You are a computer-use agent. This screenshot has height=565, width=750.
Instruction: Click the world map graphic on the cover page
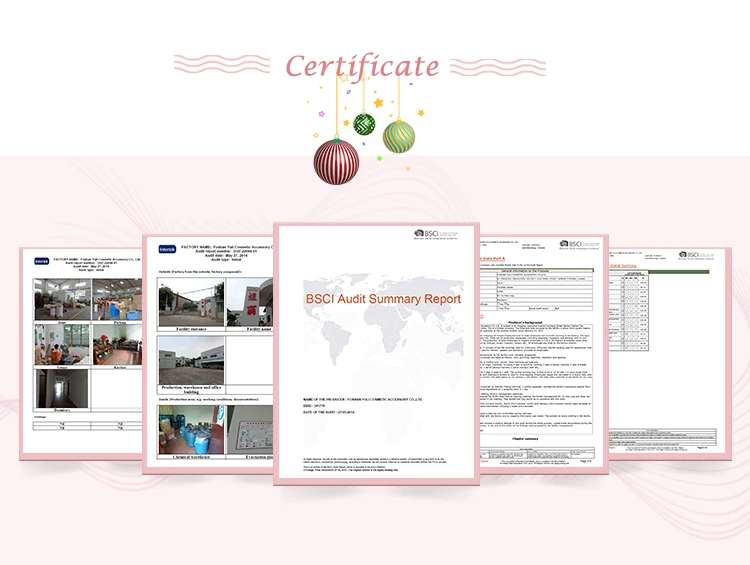click(383, 321)
